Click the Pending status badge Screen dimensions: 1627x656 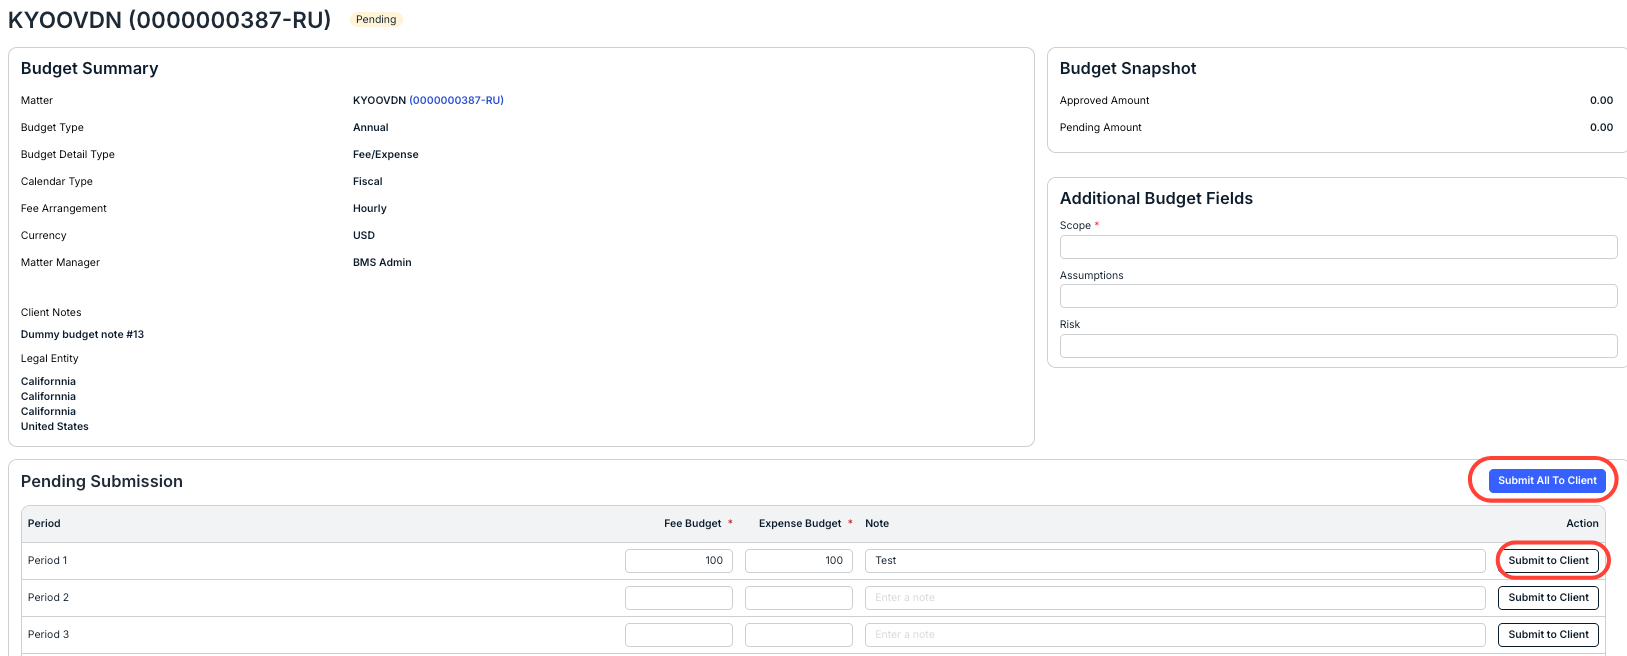click(376, 19)
